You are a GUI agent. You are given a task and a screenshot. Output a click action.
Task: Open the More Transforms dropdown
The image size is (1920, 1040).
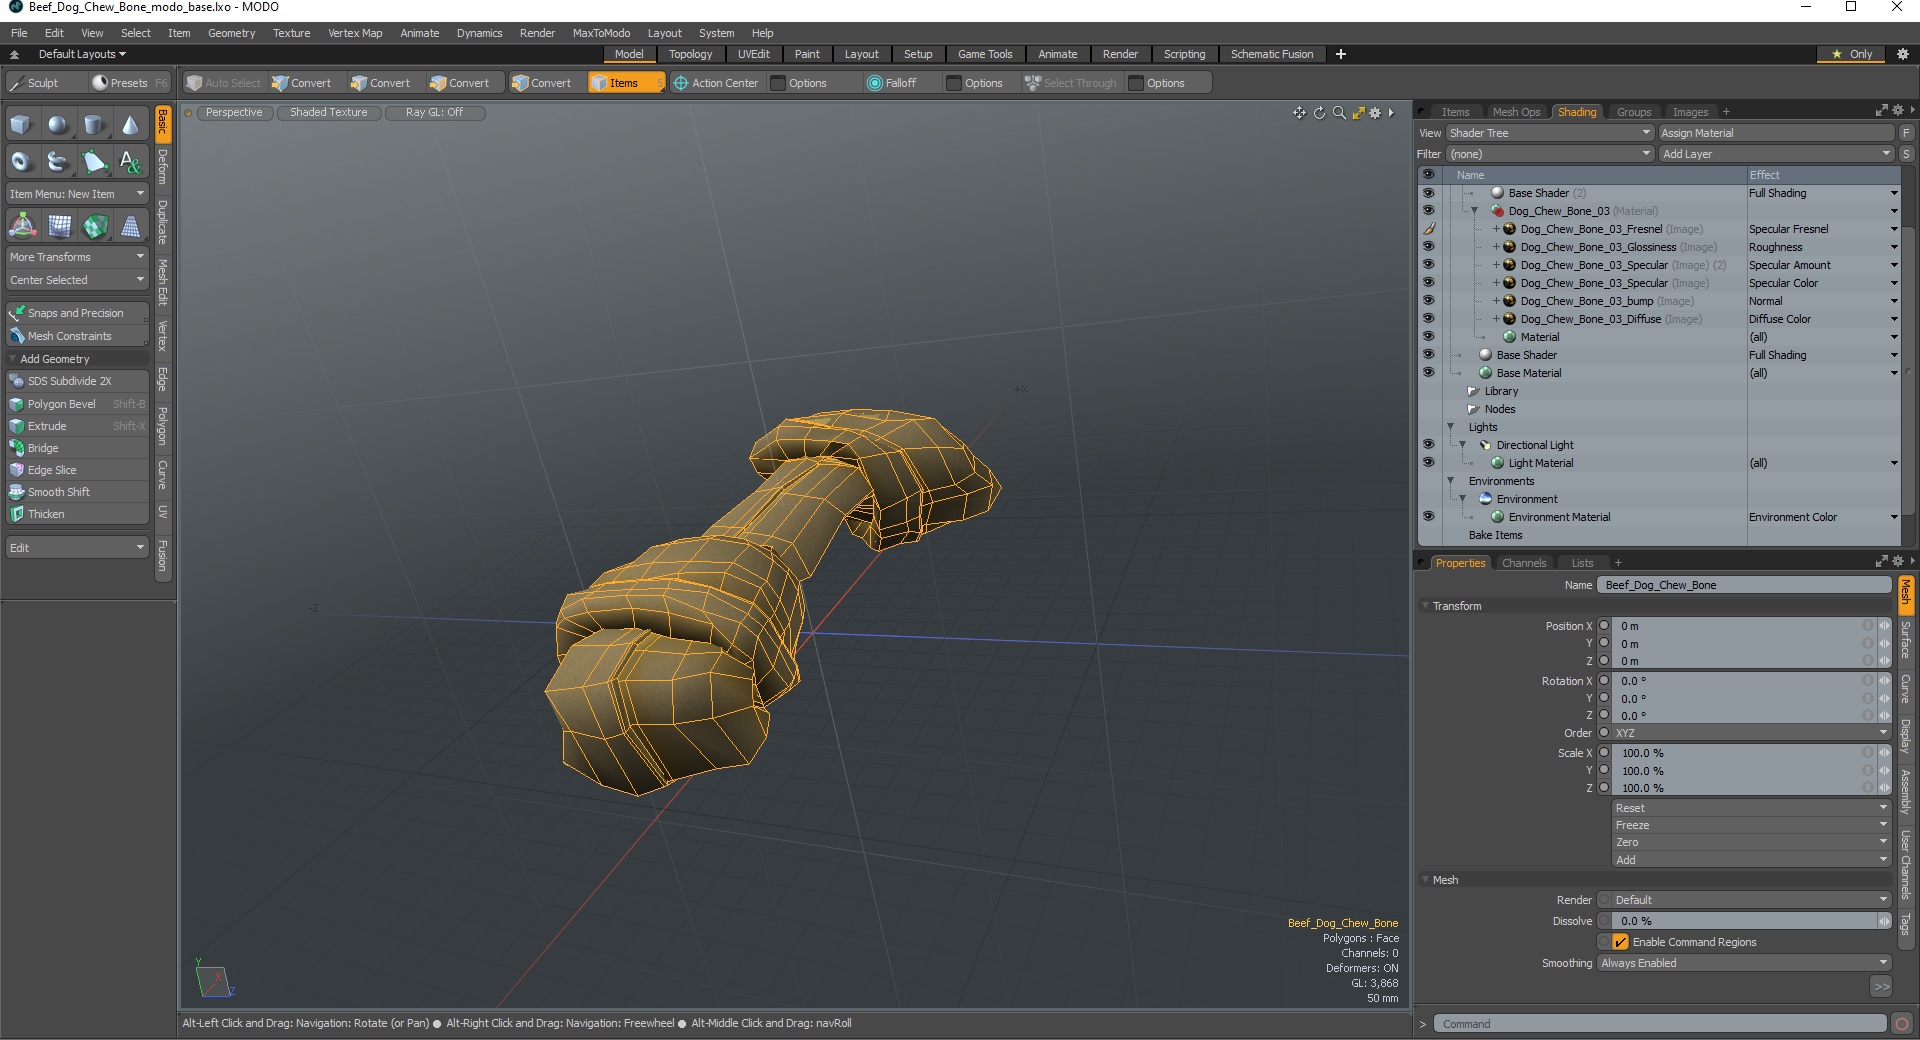click(77, 257)
